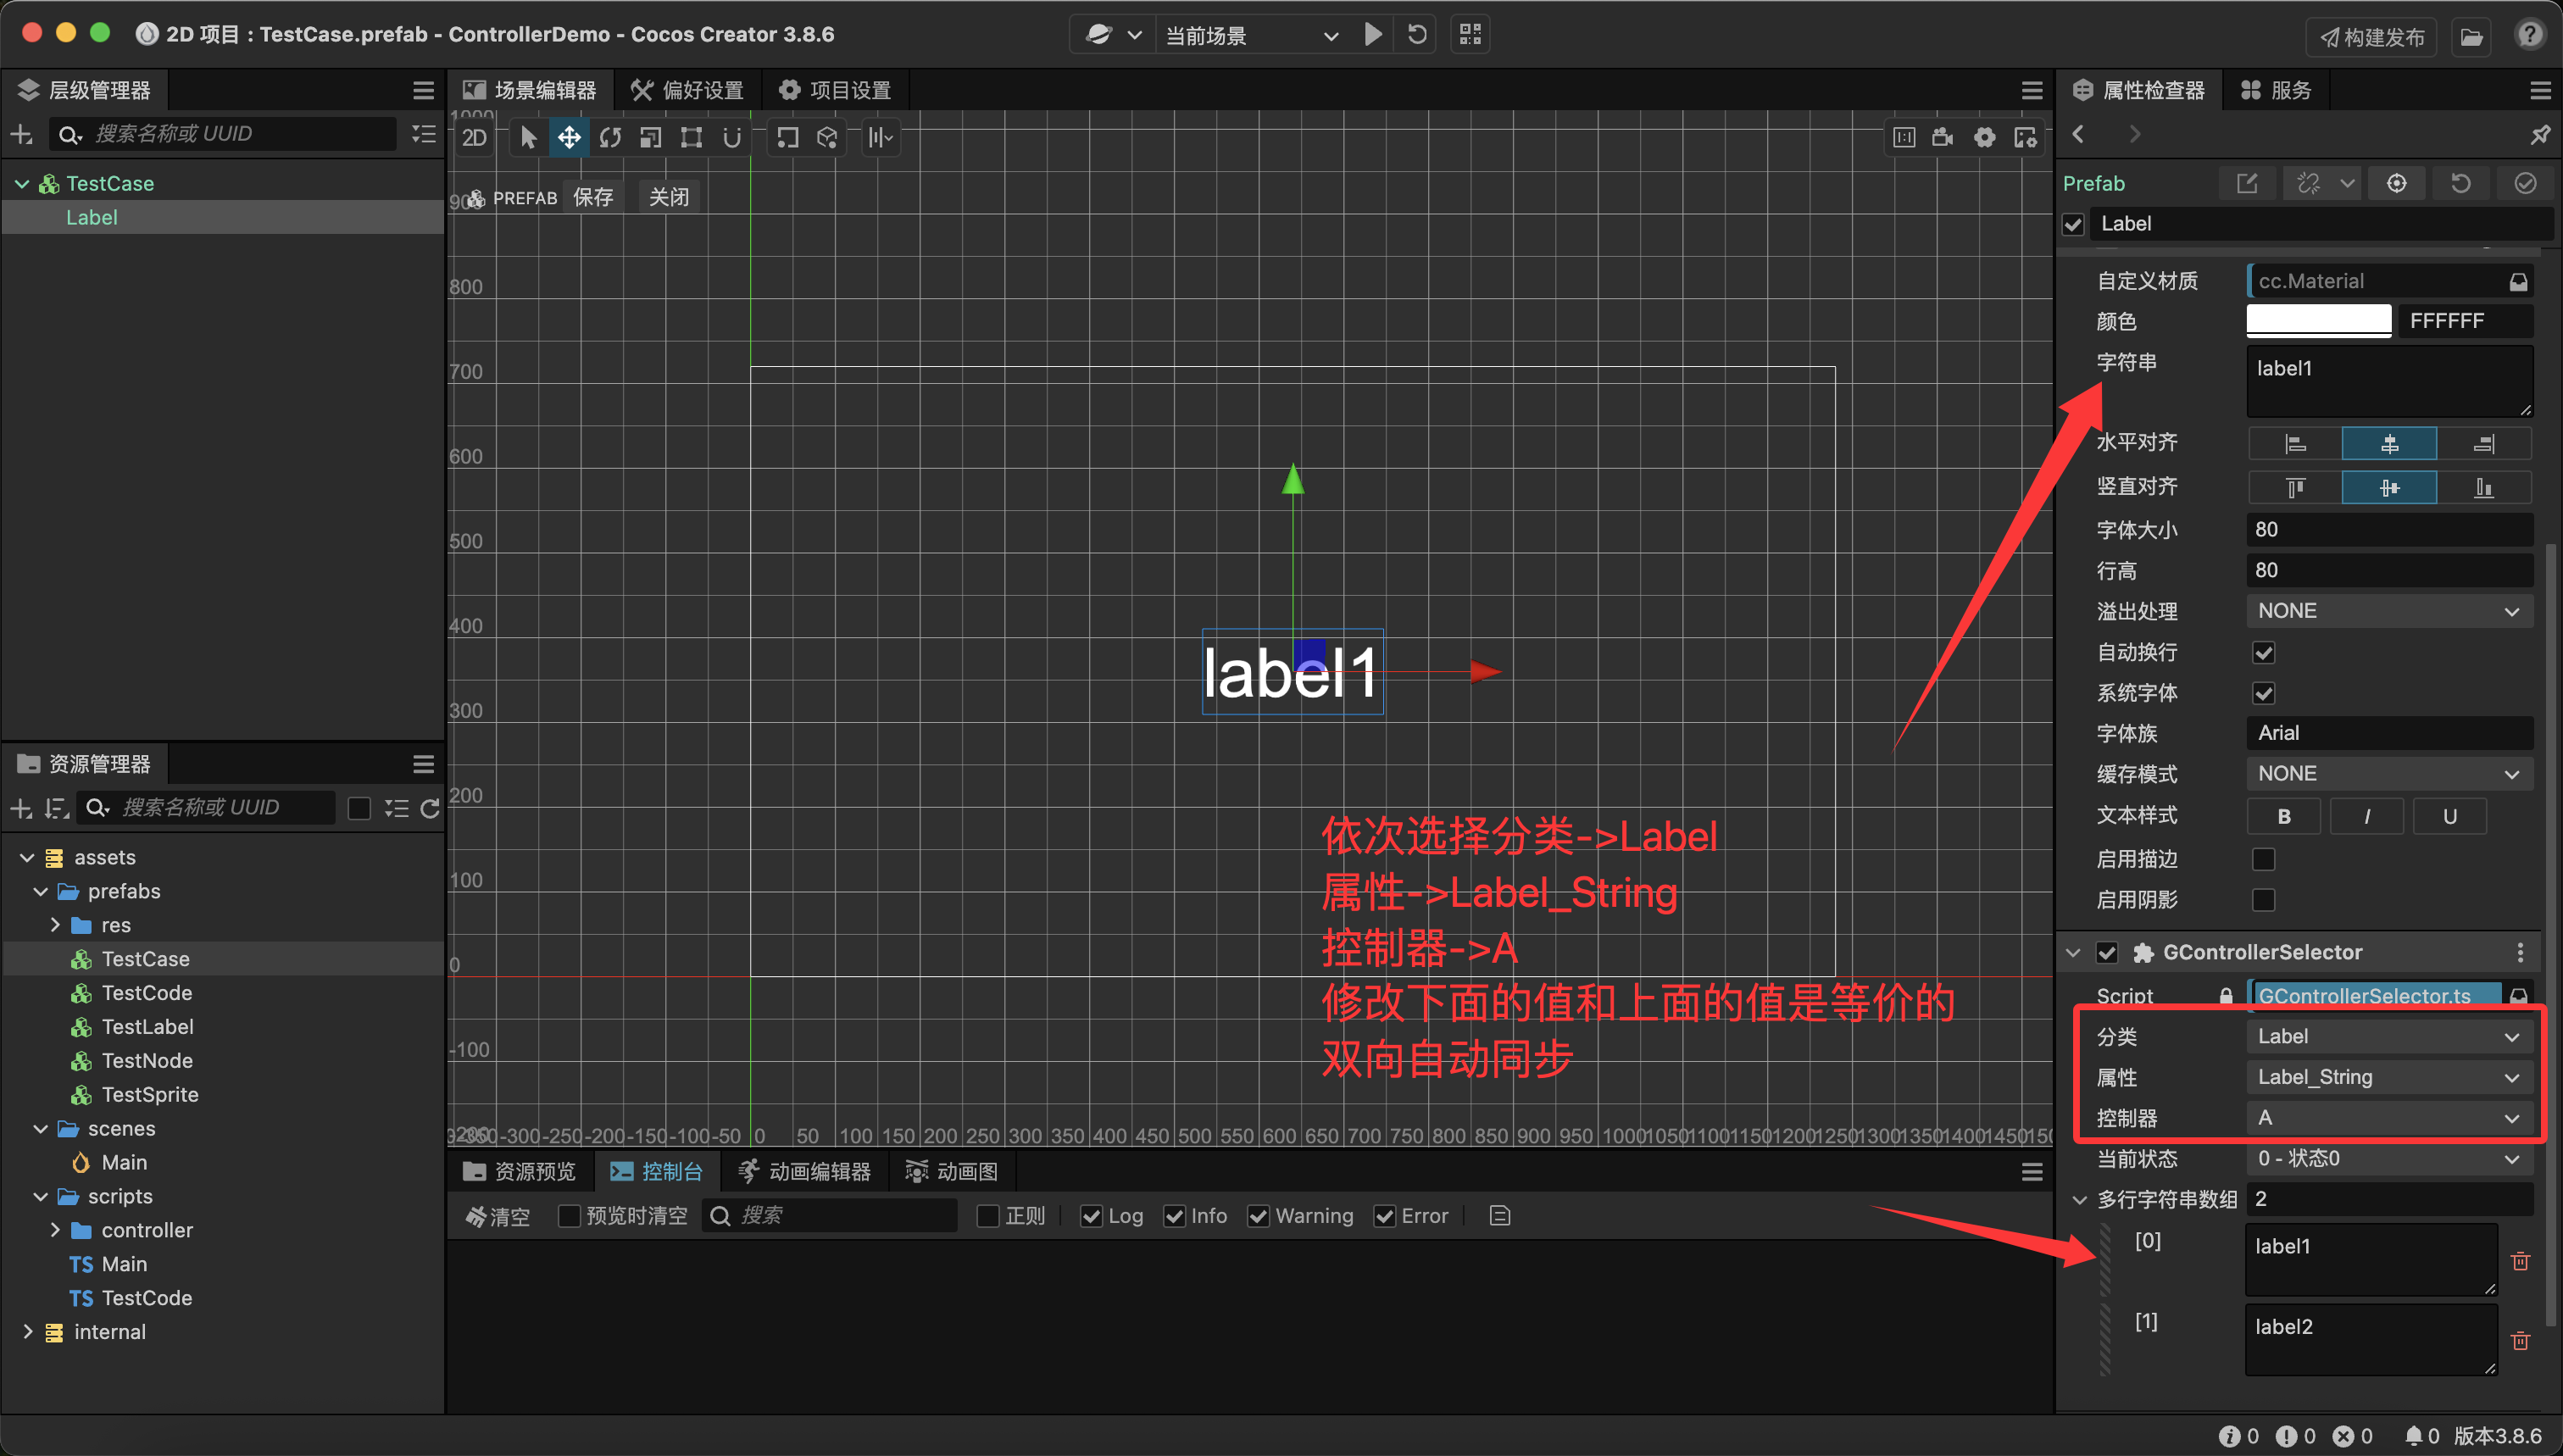2563x1456 pixels.
Task: Open the 当前状态 state dropdown
Action: pos(2388,1159)
